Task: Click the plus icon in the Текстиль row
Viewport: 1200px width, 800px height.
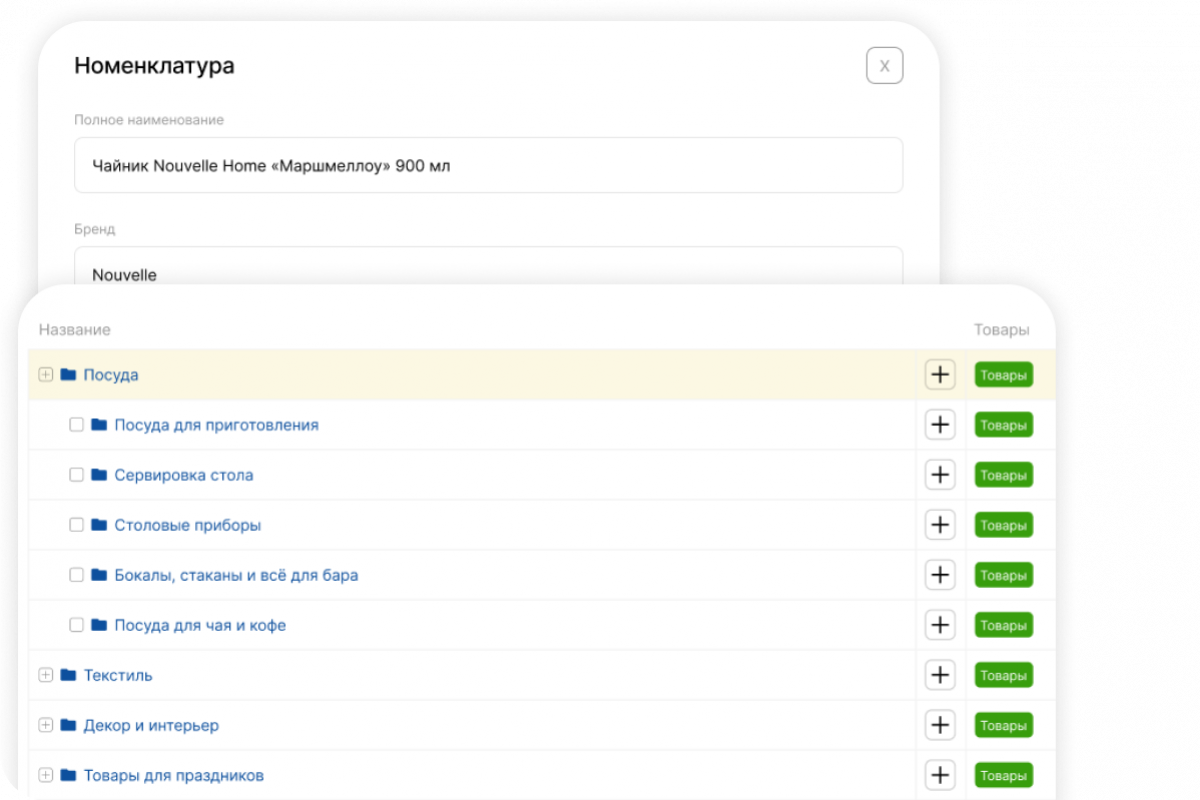Action: click(x=939, y=675)
